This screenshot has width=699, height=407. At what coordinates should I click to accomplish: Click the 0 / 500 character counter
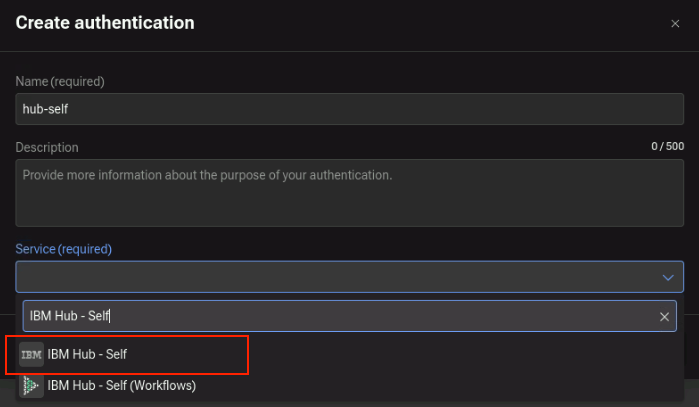tap(667, 146)
